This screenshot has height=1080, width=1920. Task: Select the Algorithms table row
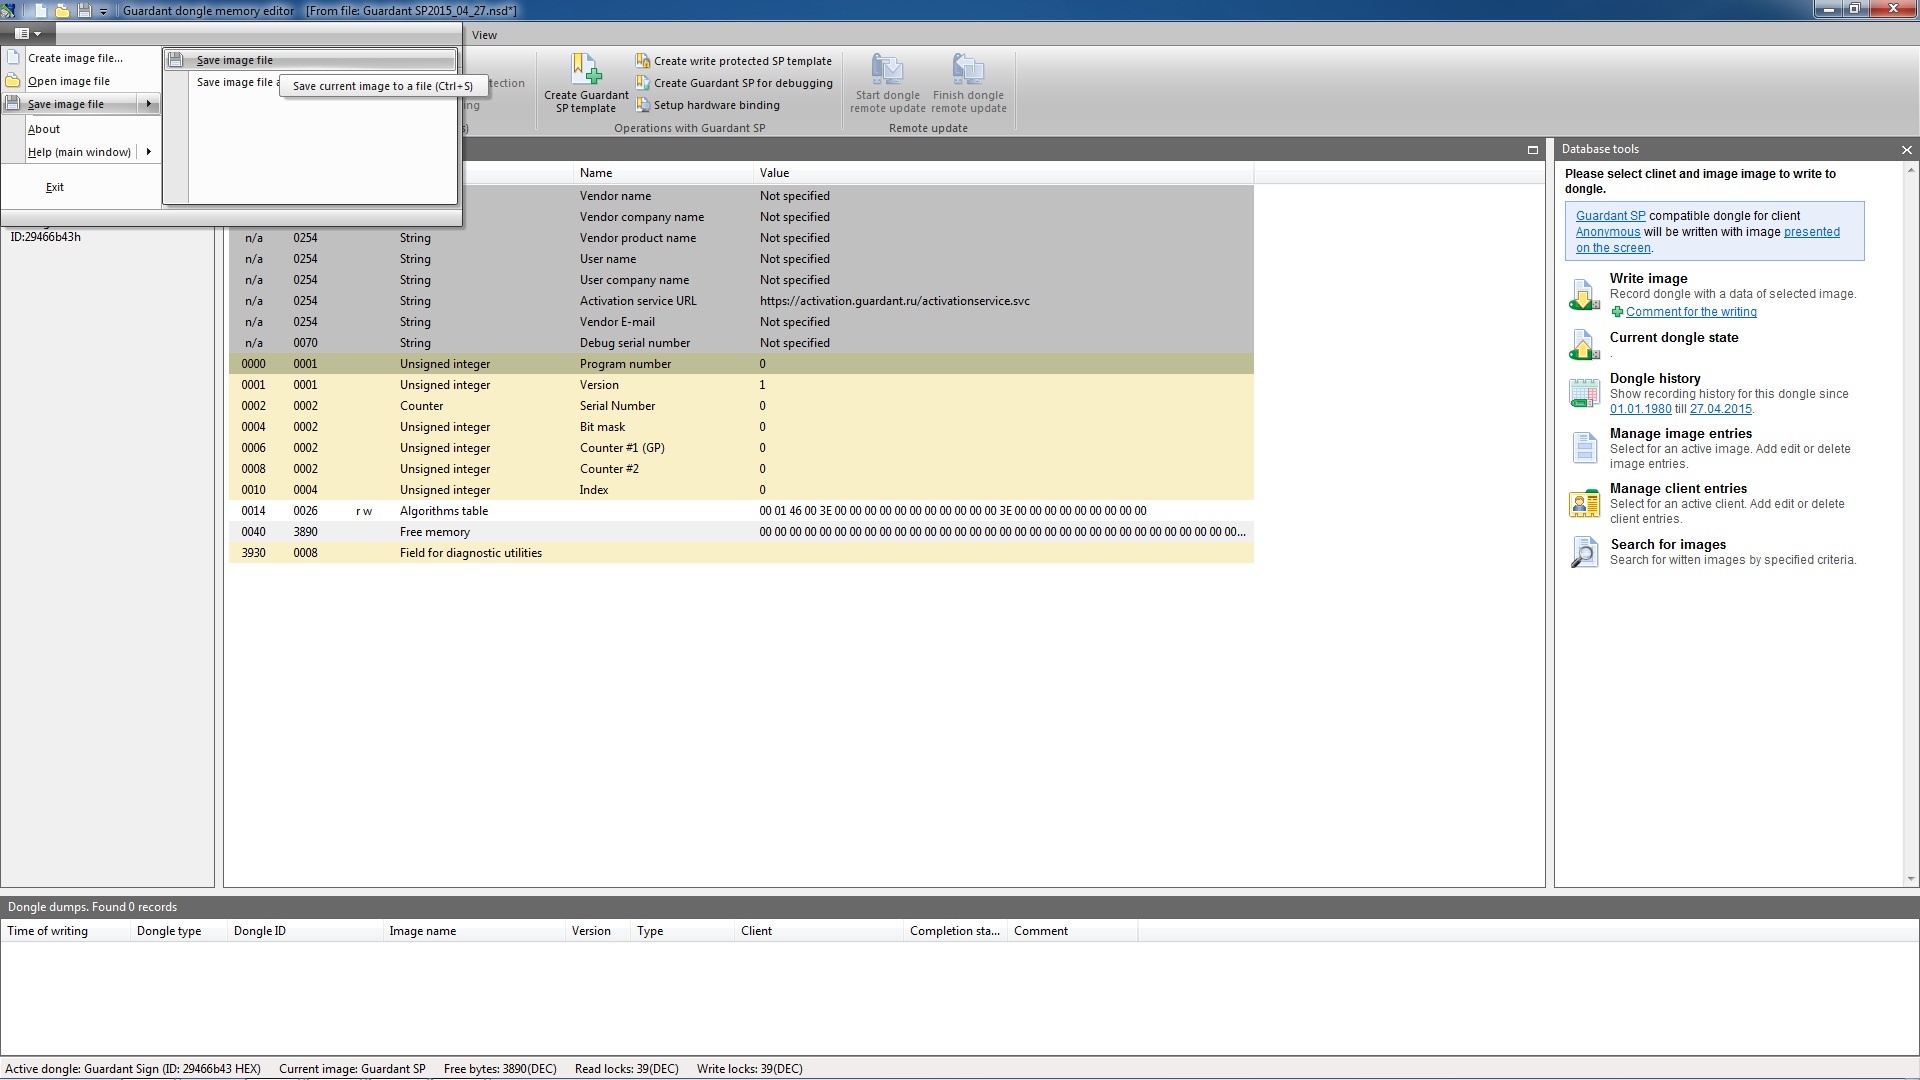coord(444,511)
